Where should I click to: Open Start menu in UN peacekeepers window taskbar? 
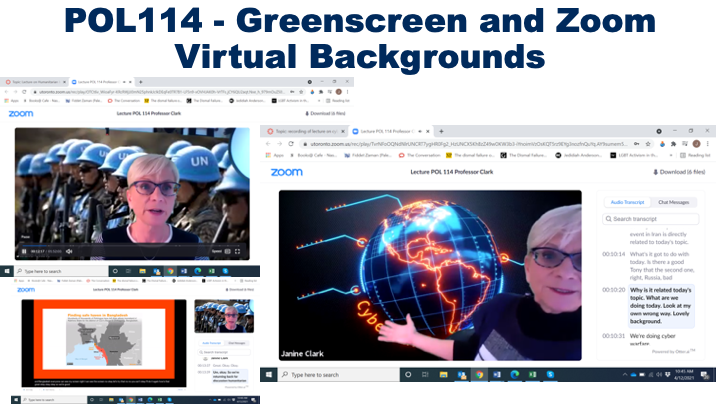pyautogui.click(x=6, y=271)
